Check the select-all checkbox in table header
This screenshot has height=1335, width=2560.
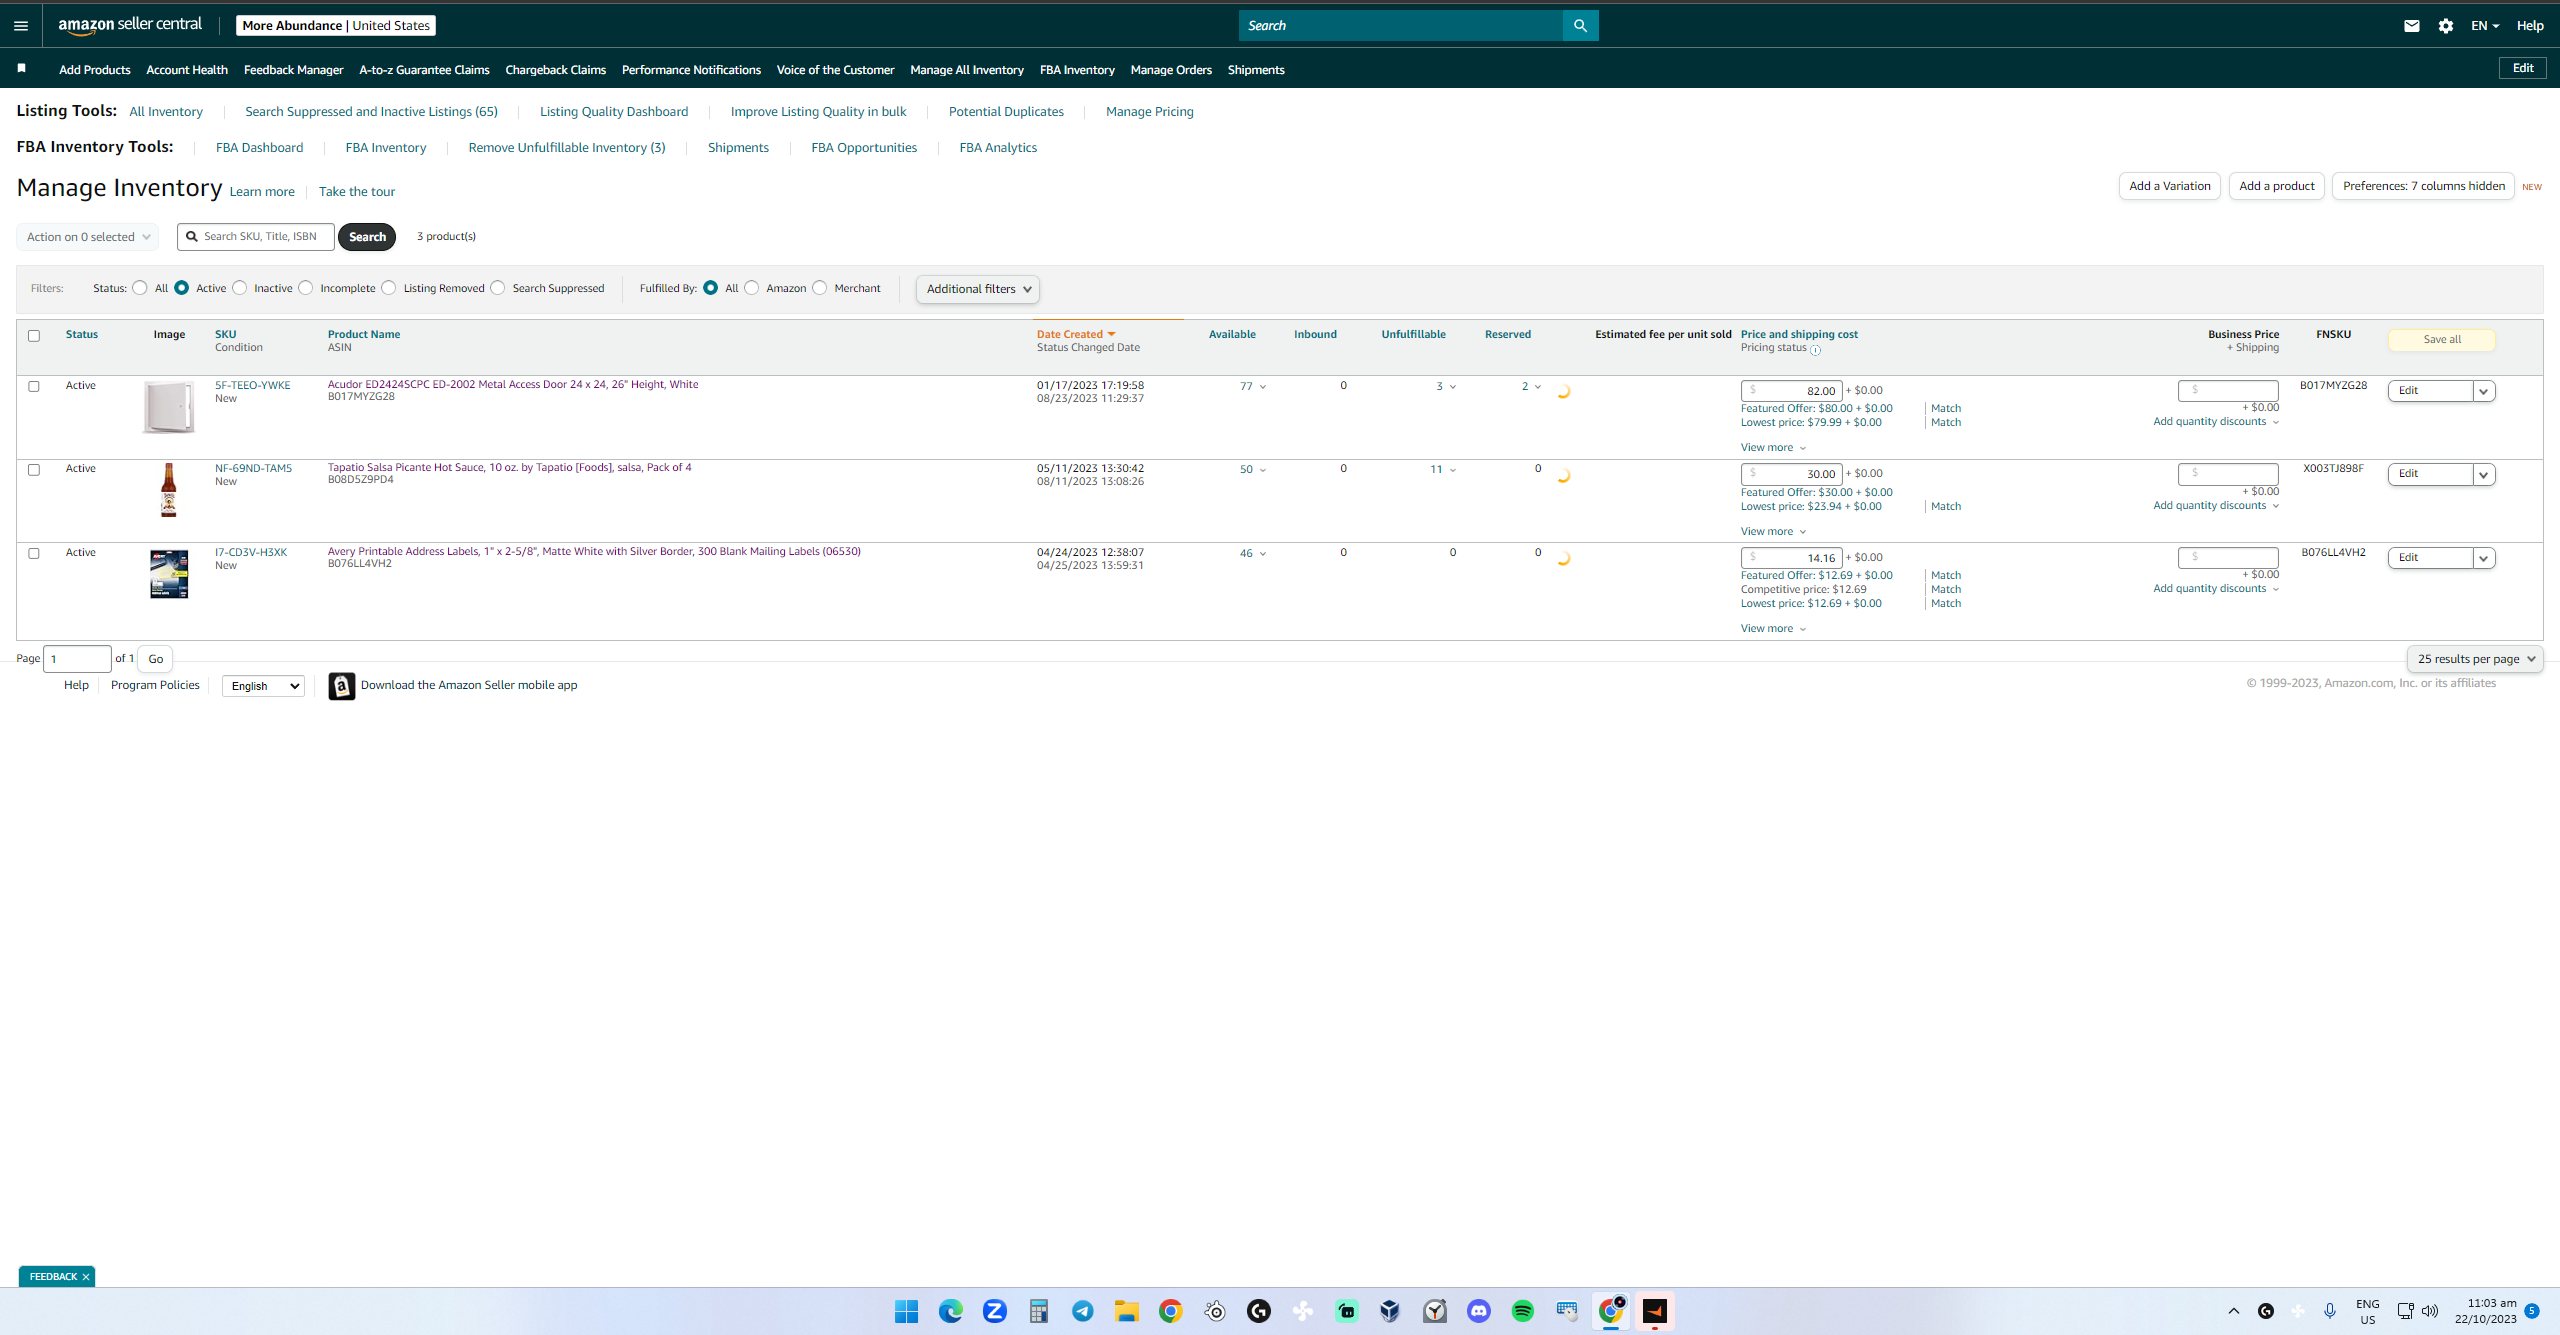coord(34,336)
